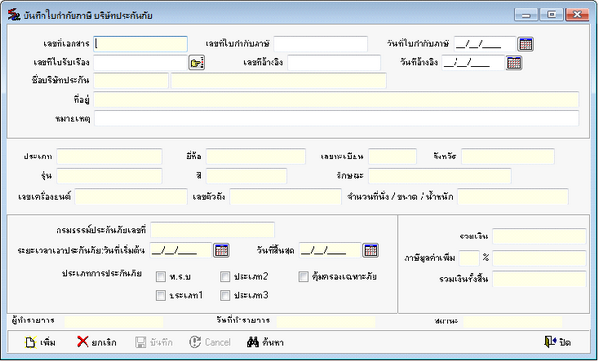Focus the ยี่ห้อ brand field

[x=256, y=157]
